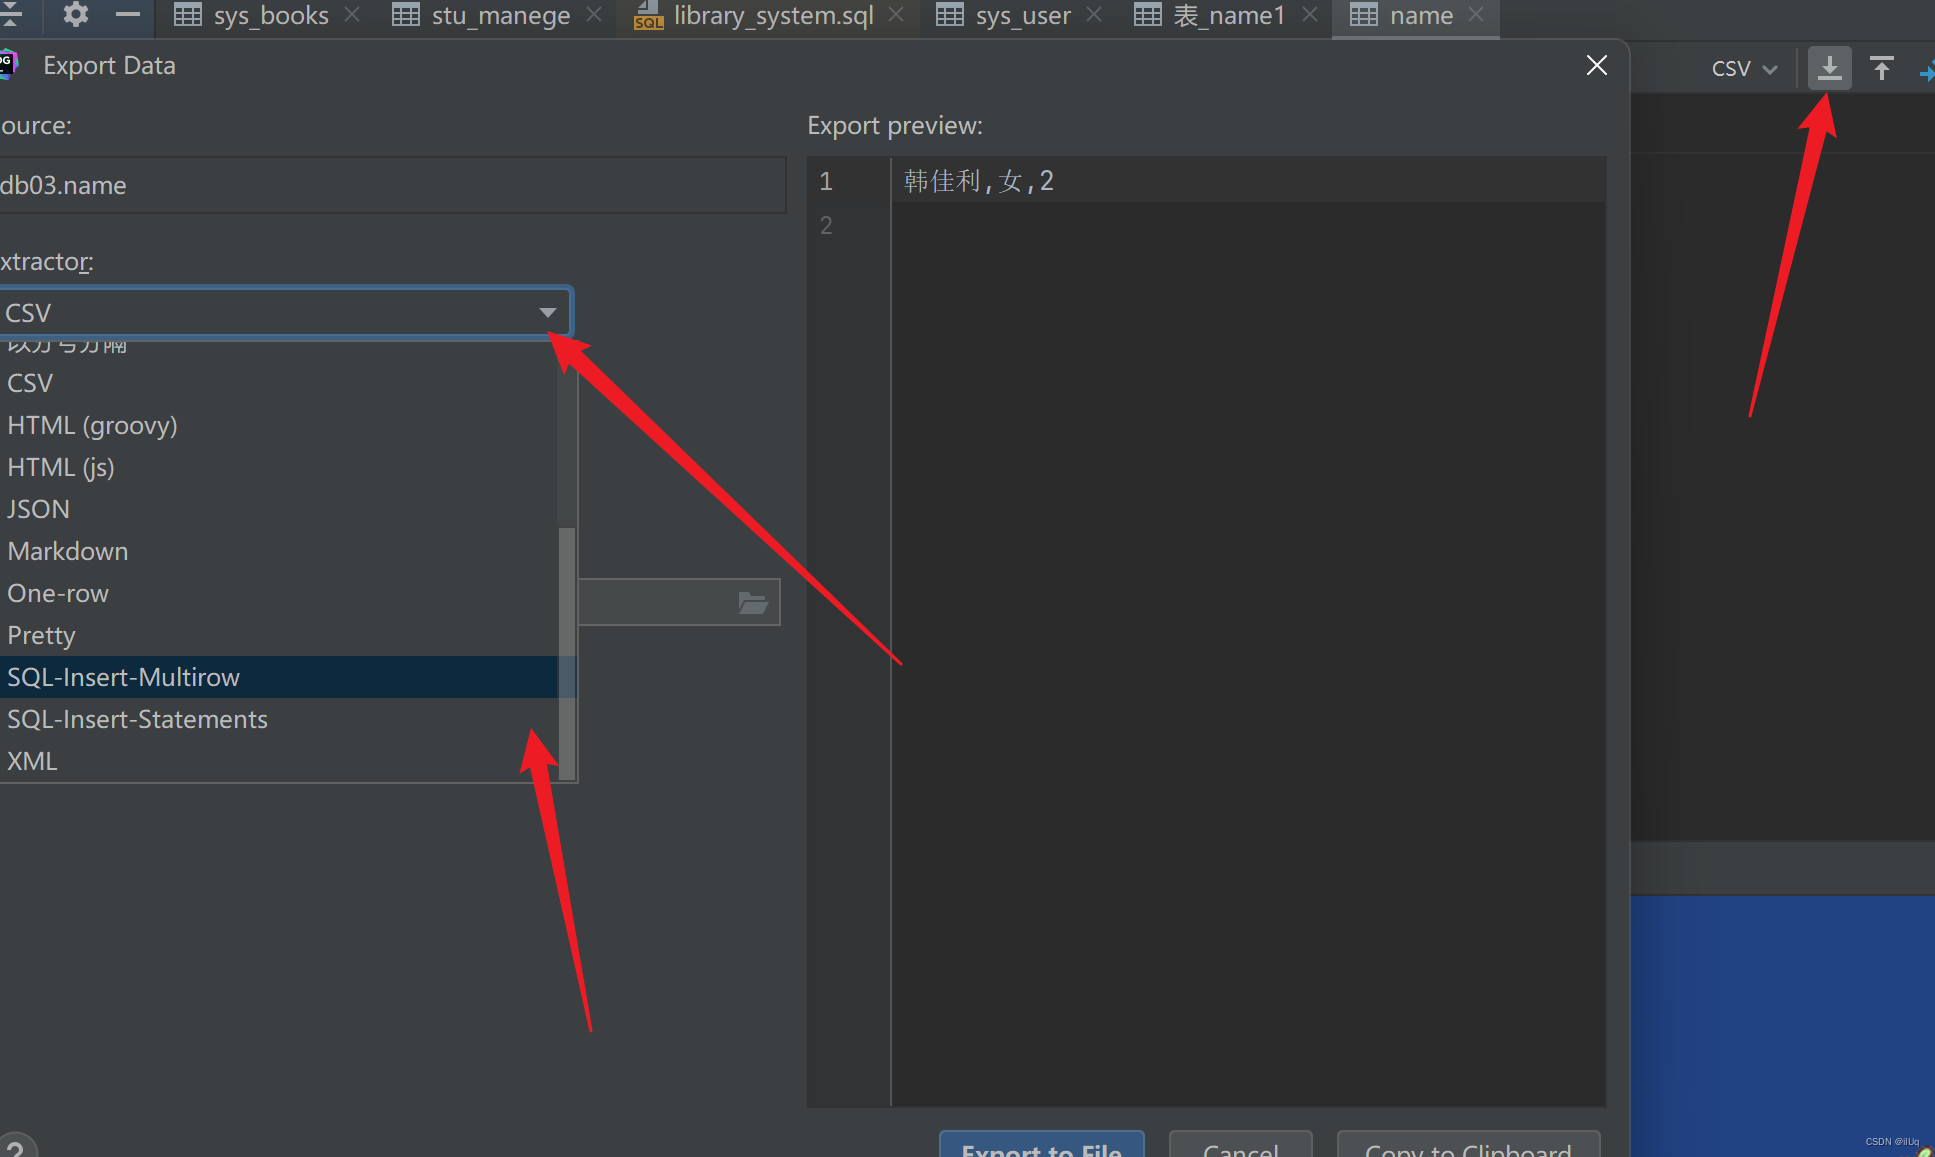
Task: Click the db03.name source field
Action: point(392,185)
